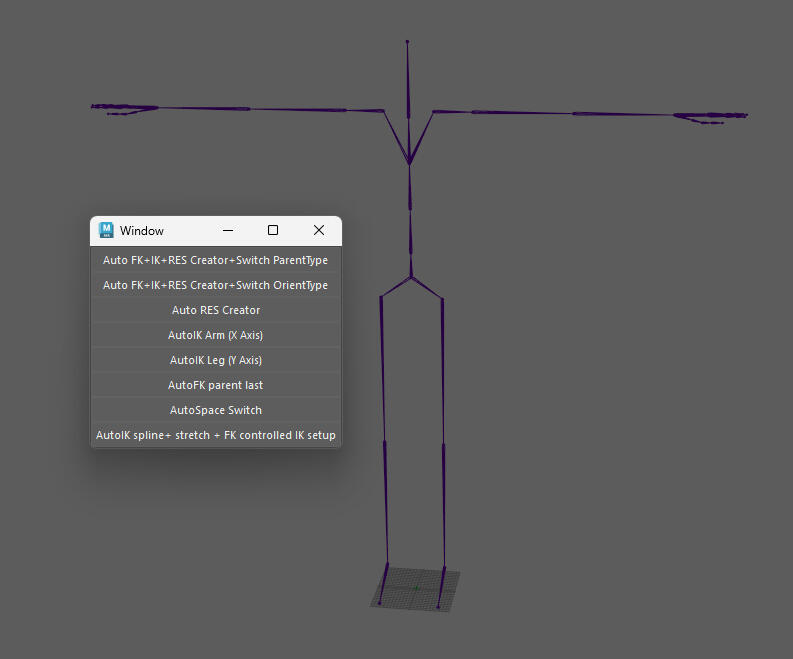Viewport: 793px width, 659px height.
Task: Pick the hand joints at far right
Action: (x=710, y=118)
